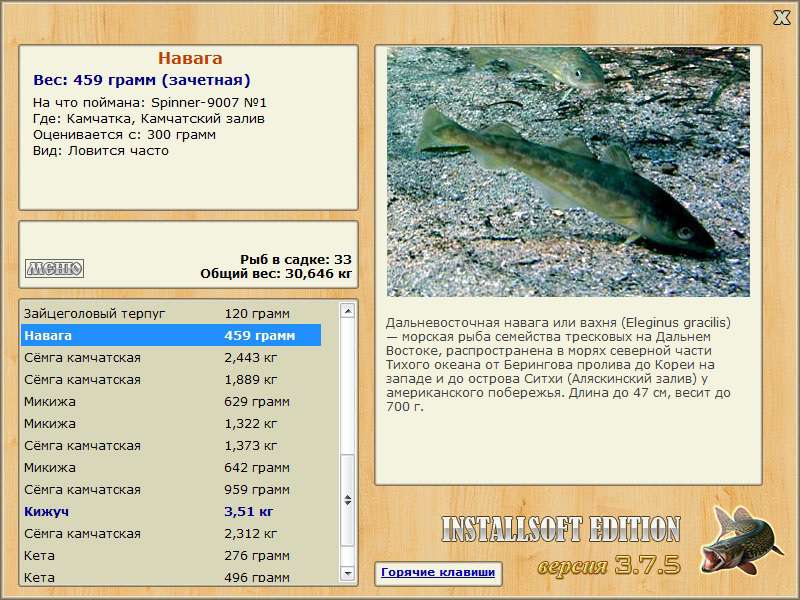Viewport: 800px width, 600px height.
Task: Click the 'Вес: 459 грамм (зачетная)' line
Action: 142,80
